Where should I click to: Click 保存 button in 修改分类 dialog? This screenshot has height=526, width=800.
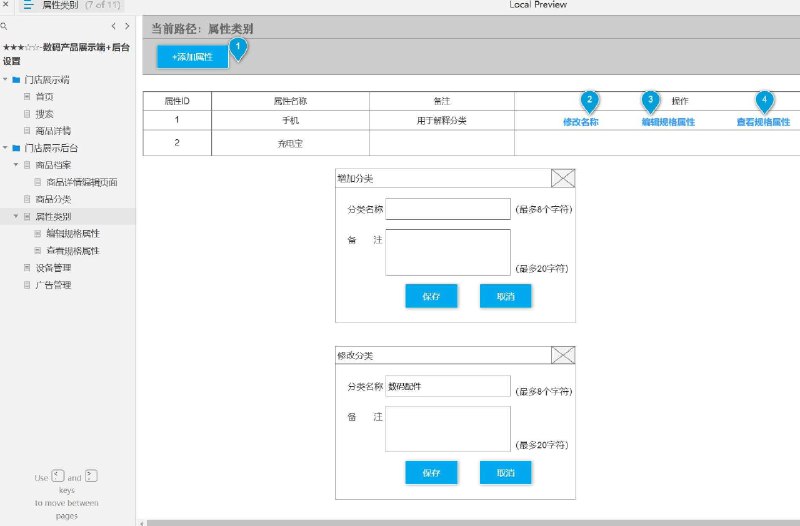click(x=431, y=472)
